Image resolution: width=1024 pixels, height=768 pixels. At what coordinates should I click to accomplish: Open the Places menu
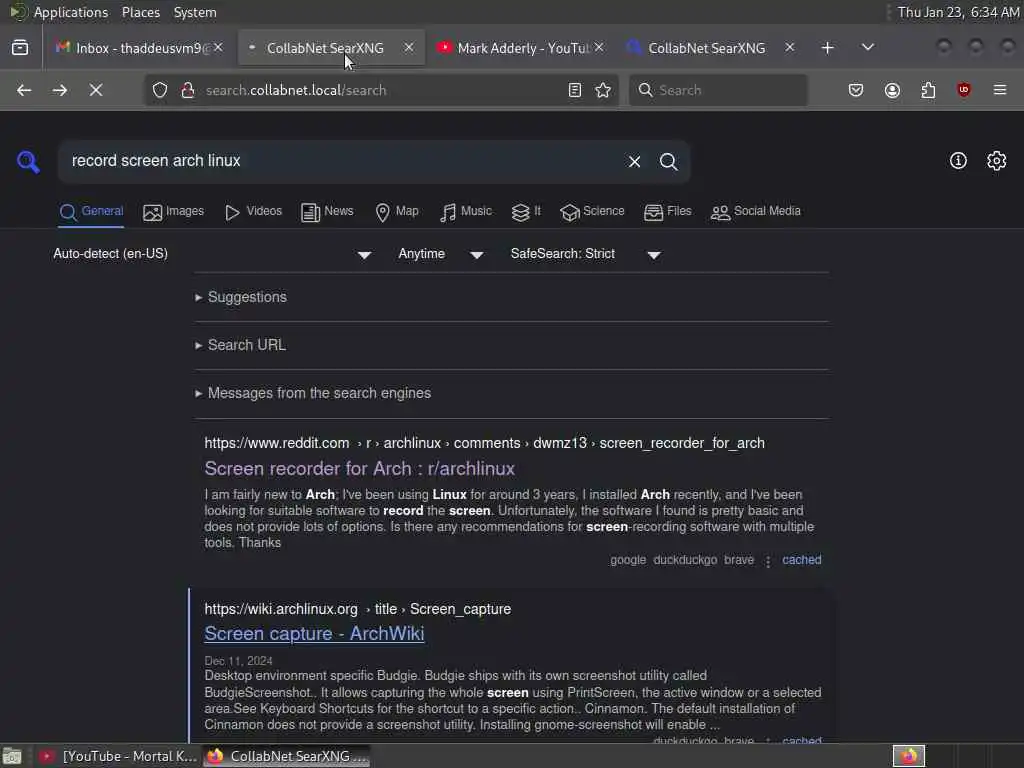(x=140, y=12)
